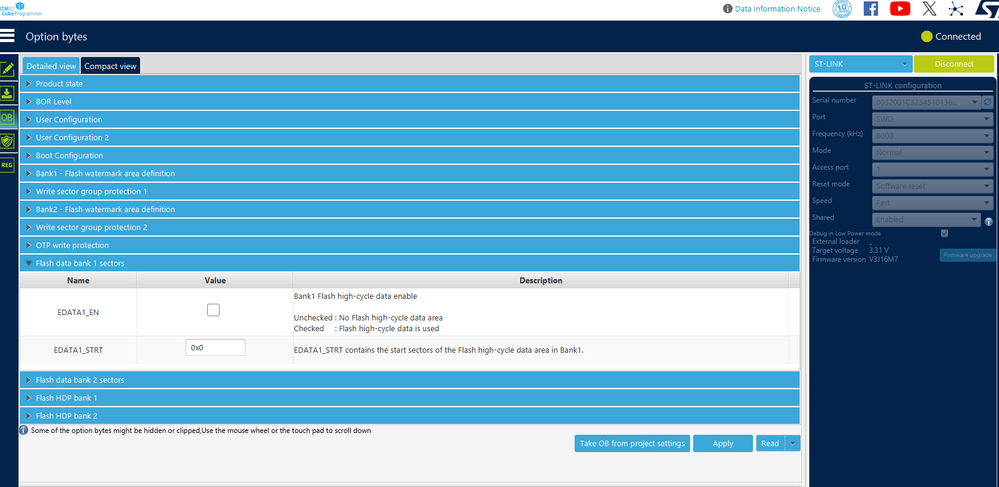
Task: Open Erasing & Programming download icon
Action: (x=7, y=94)
